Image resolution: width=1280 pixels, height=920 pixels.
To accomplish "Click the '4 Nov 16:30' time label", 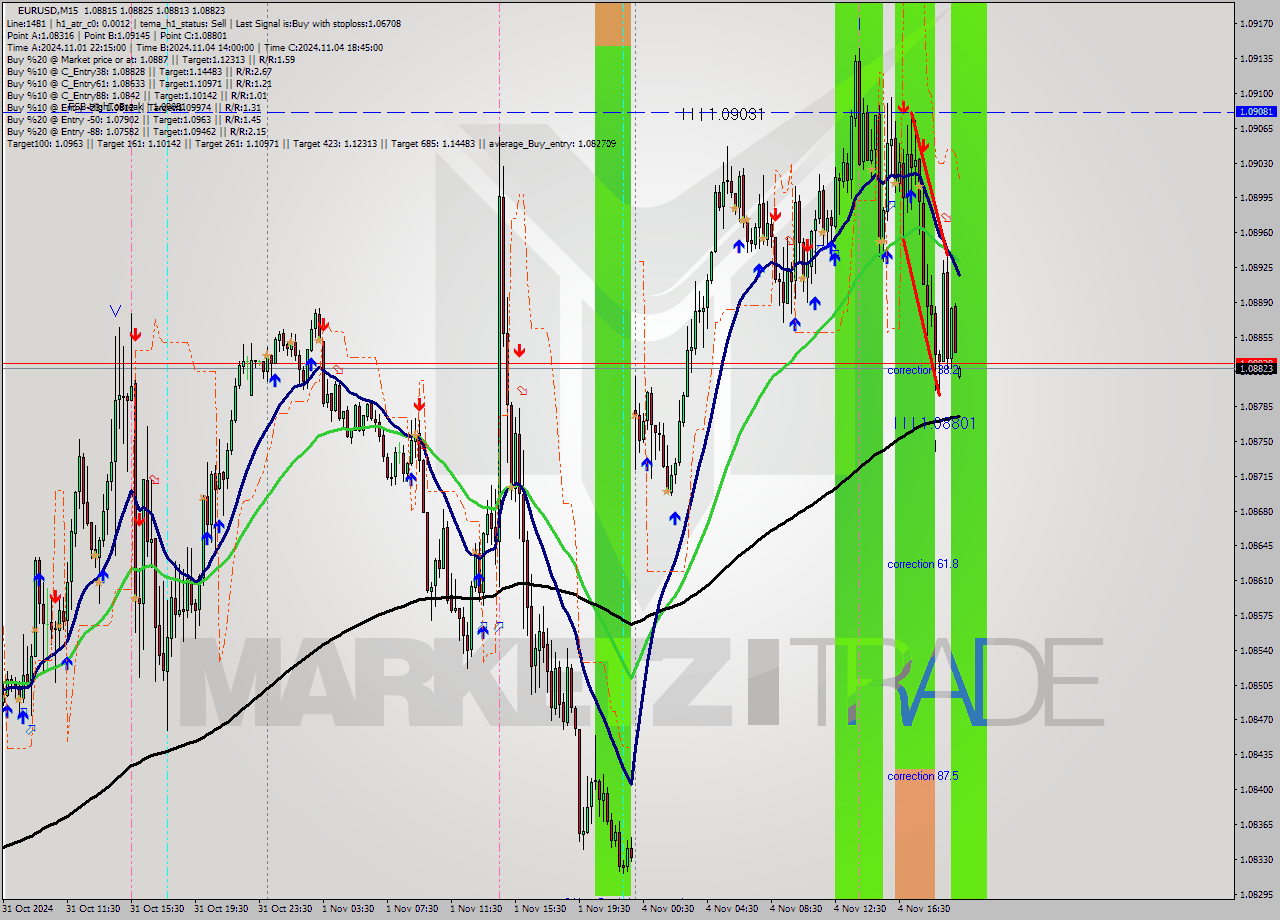I will [924, 909].
